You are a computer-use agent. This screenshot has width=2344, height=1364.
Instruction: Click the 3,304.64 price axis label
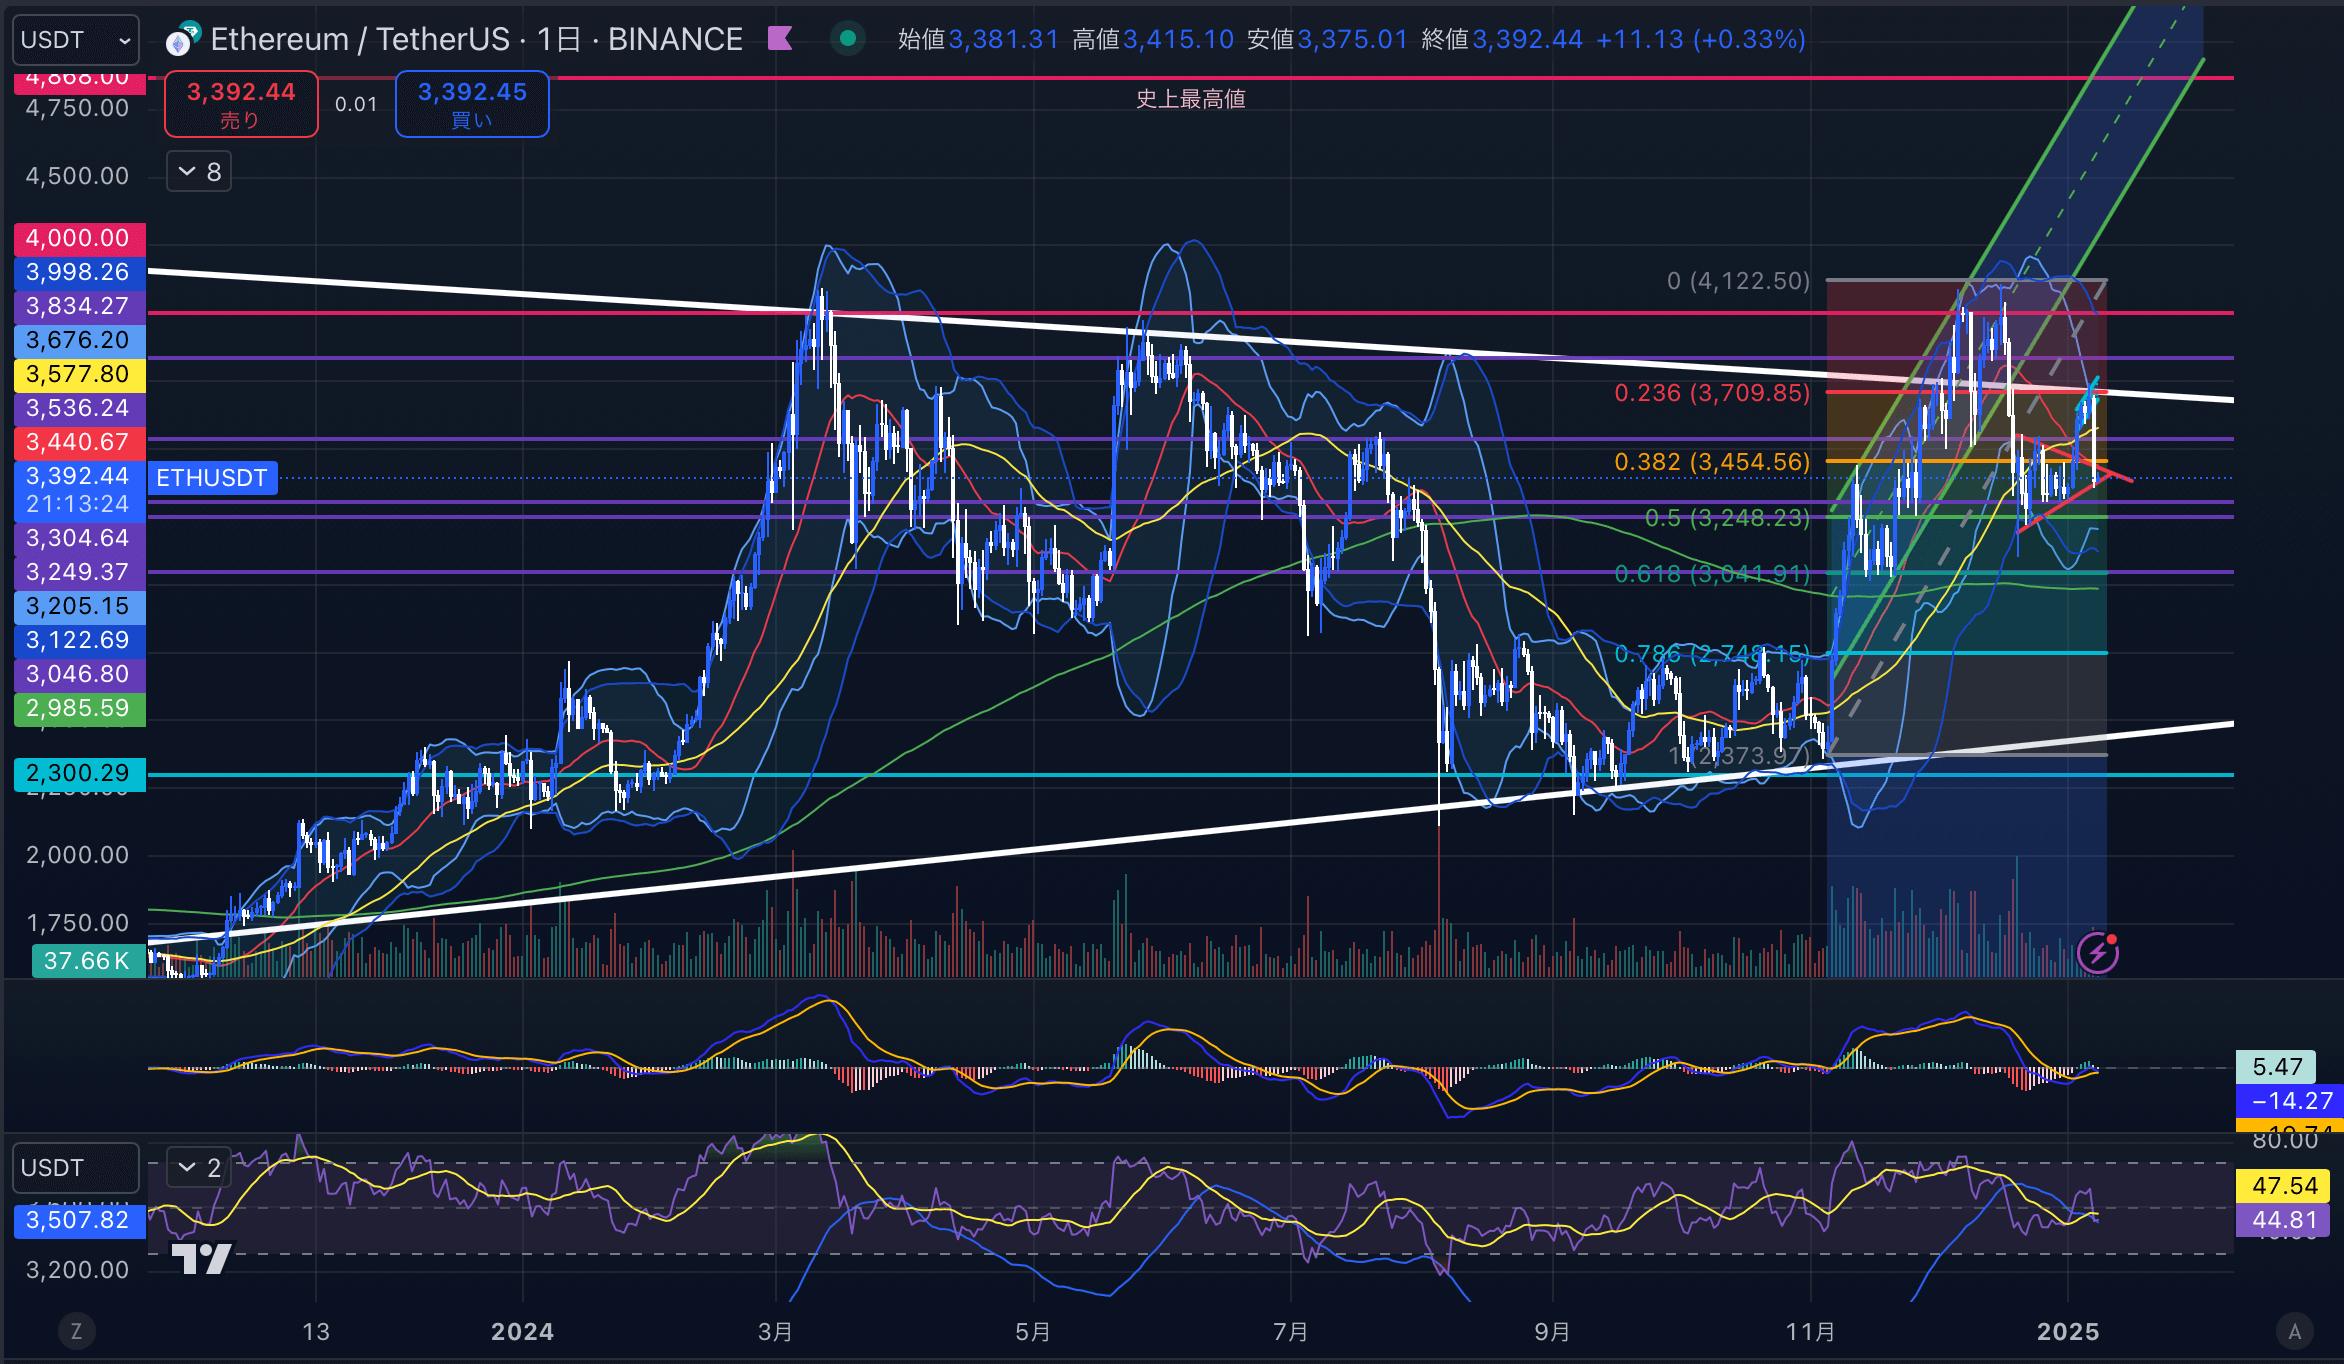(79, 538)
